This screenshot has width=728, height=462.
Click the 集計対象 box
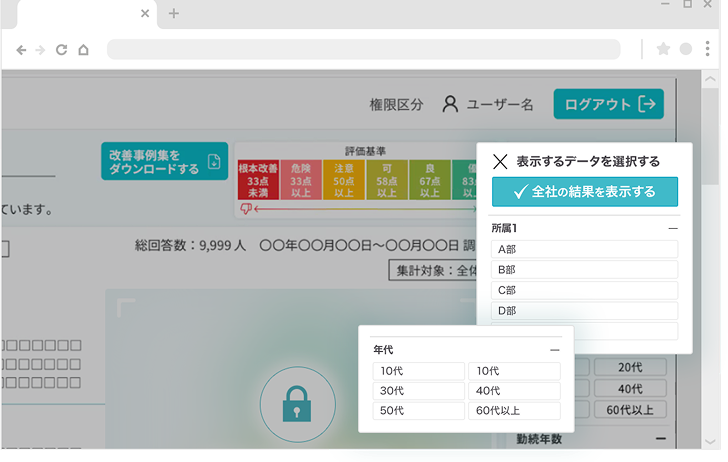tap(433, 271)
